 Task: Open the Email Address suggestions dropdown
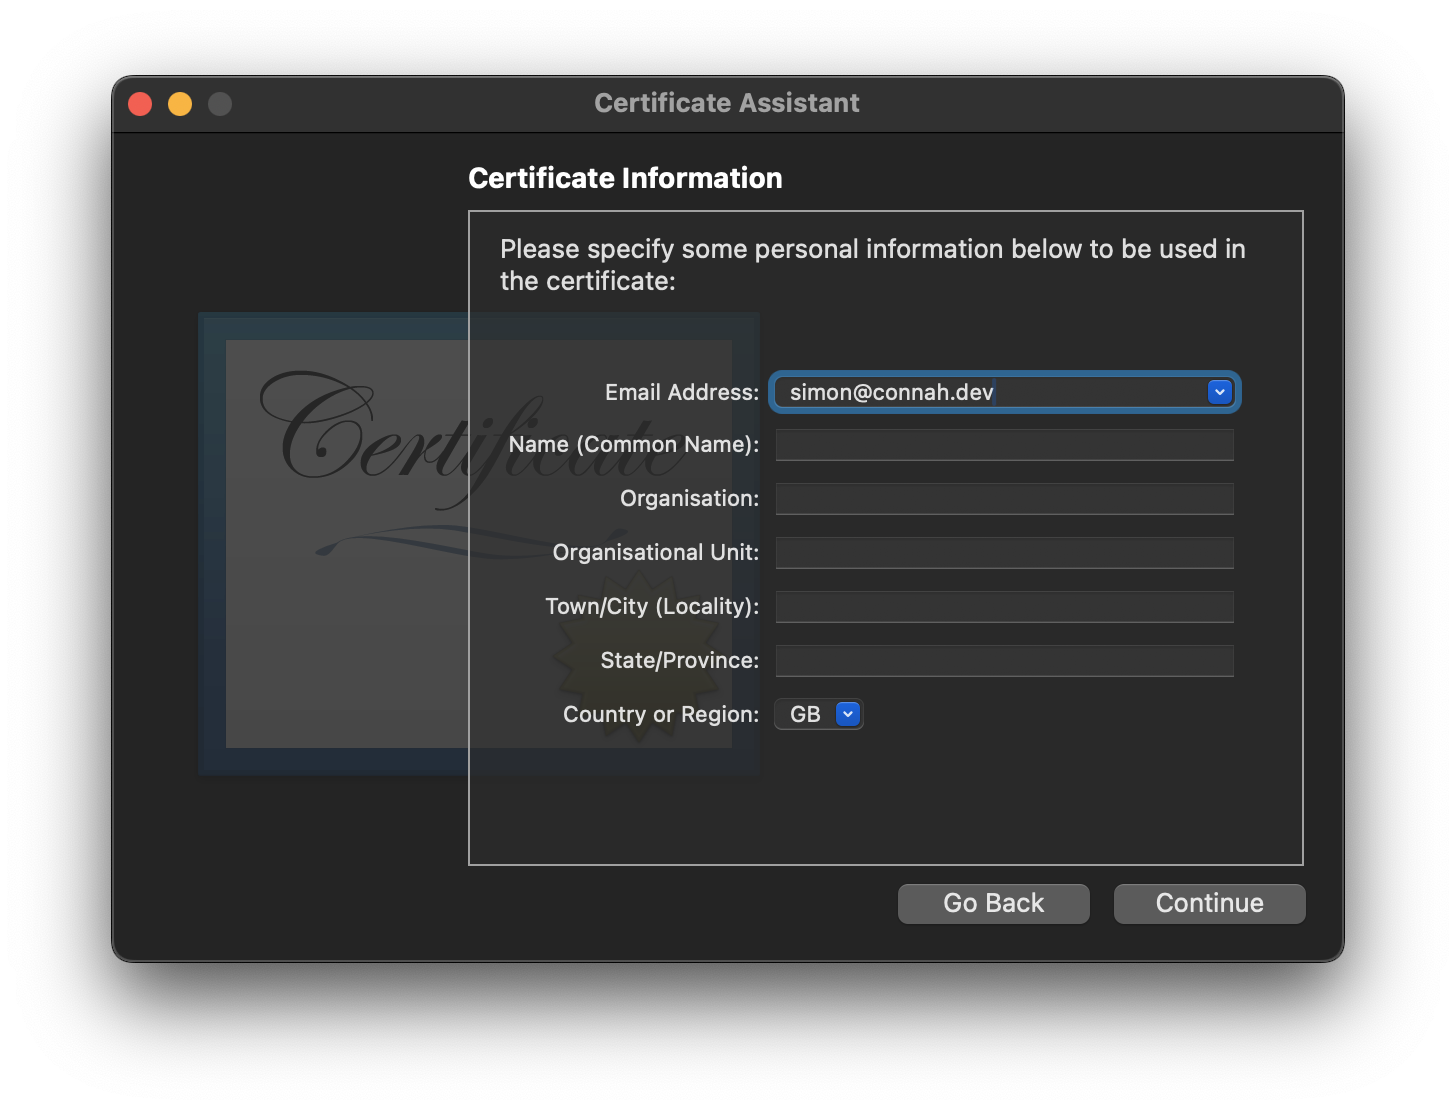(1219, 391)
